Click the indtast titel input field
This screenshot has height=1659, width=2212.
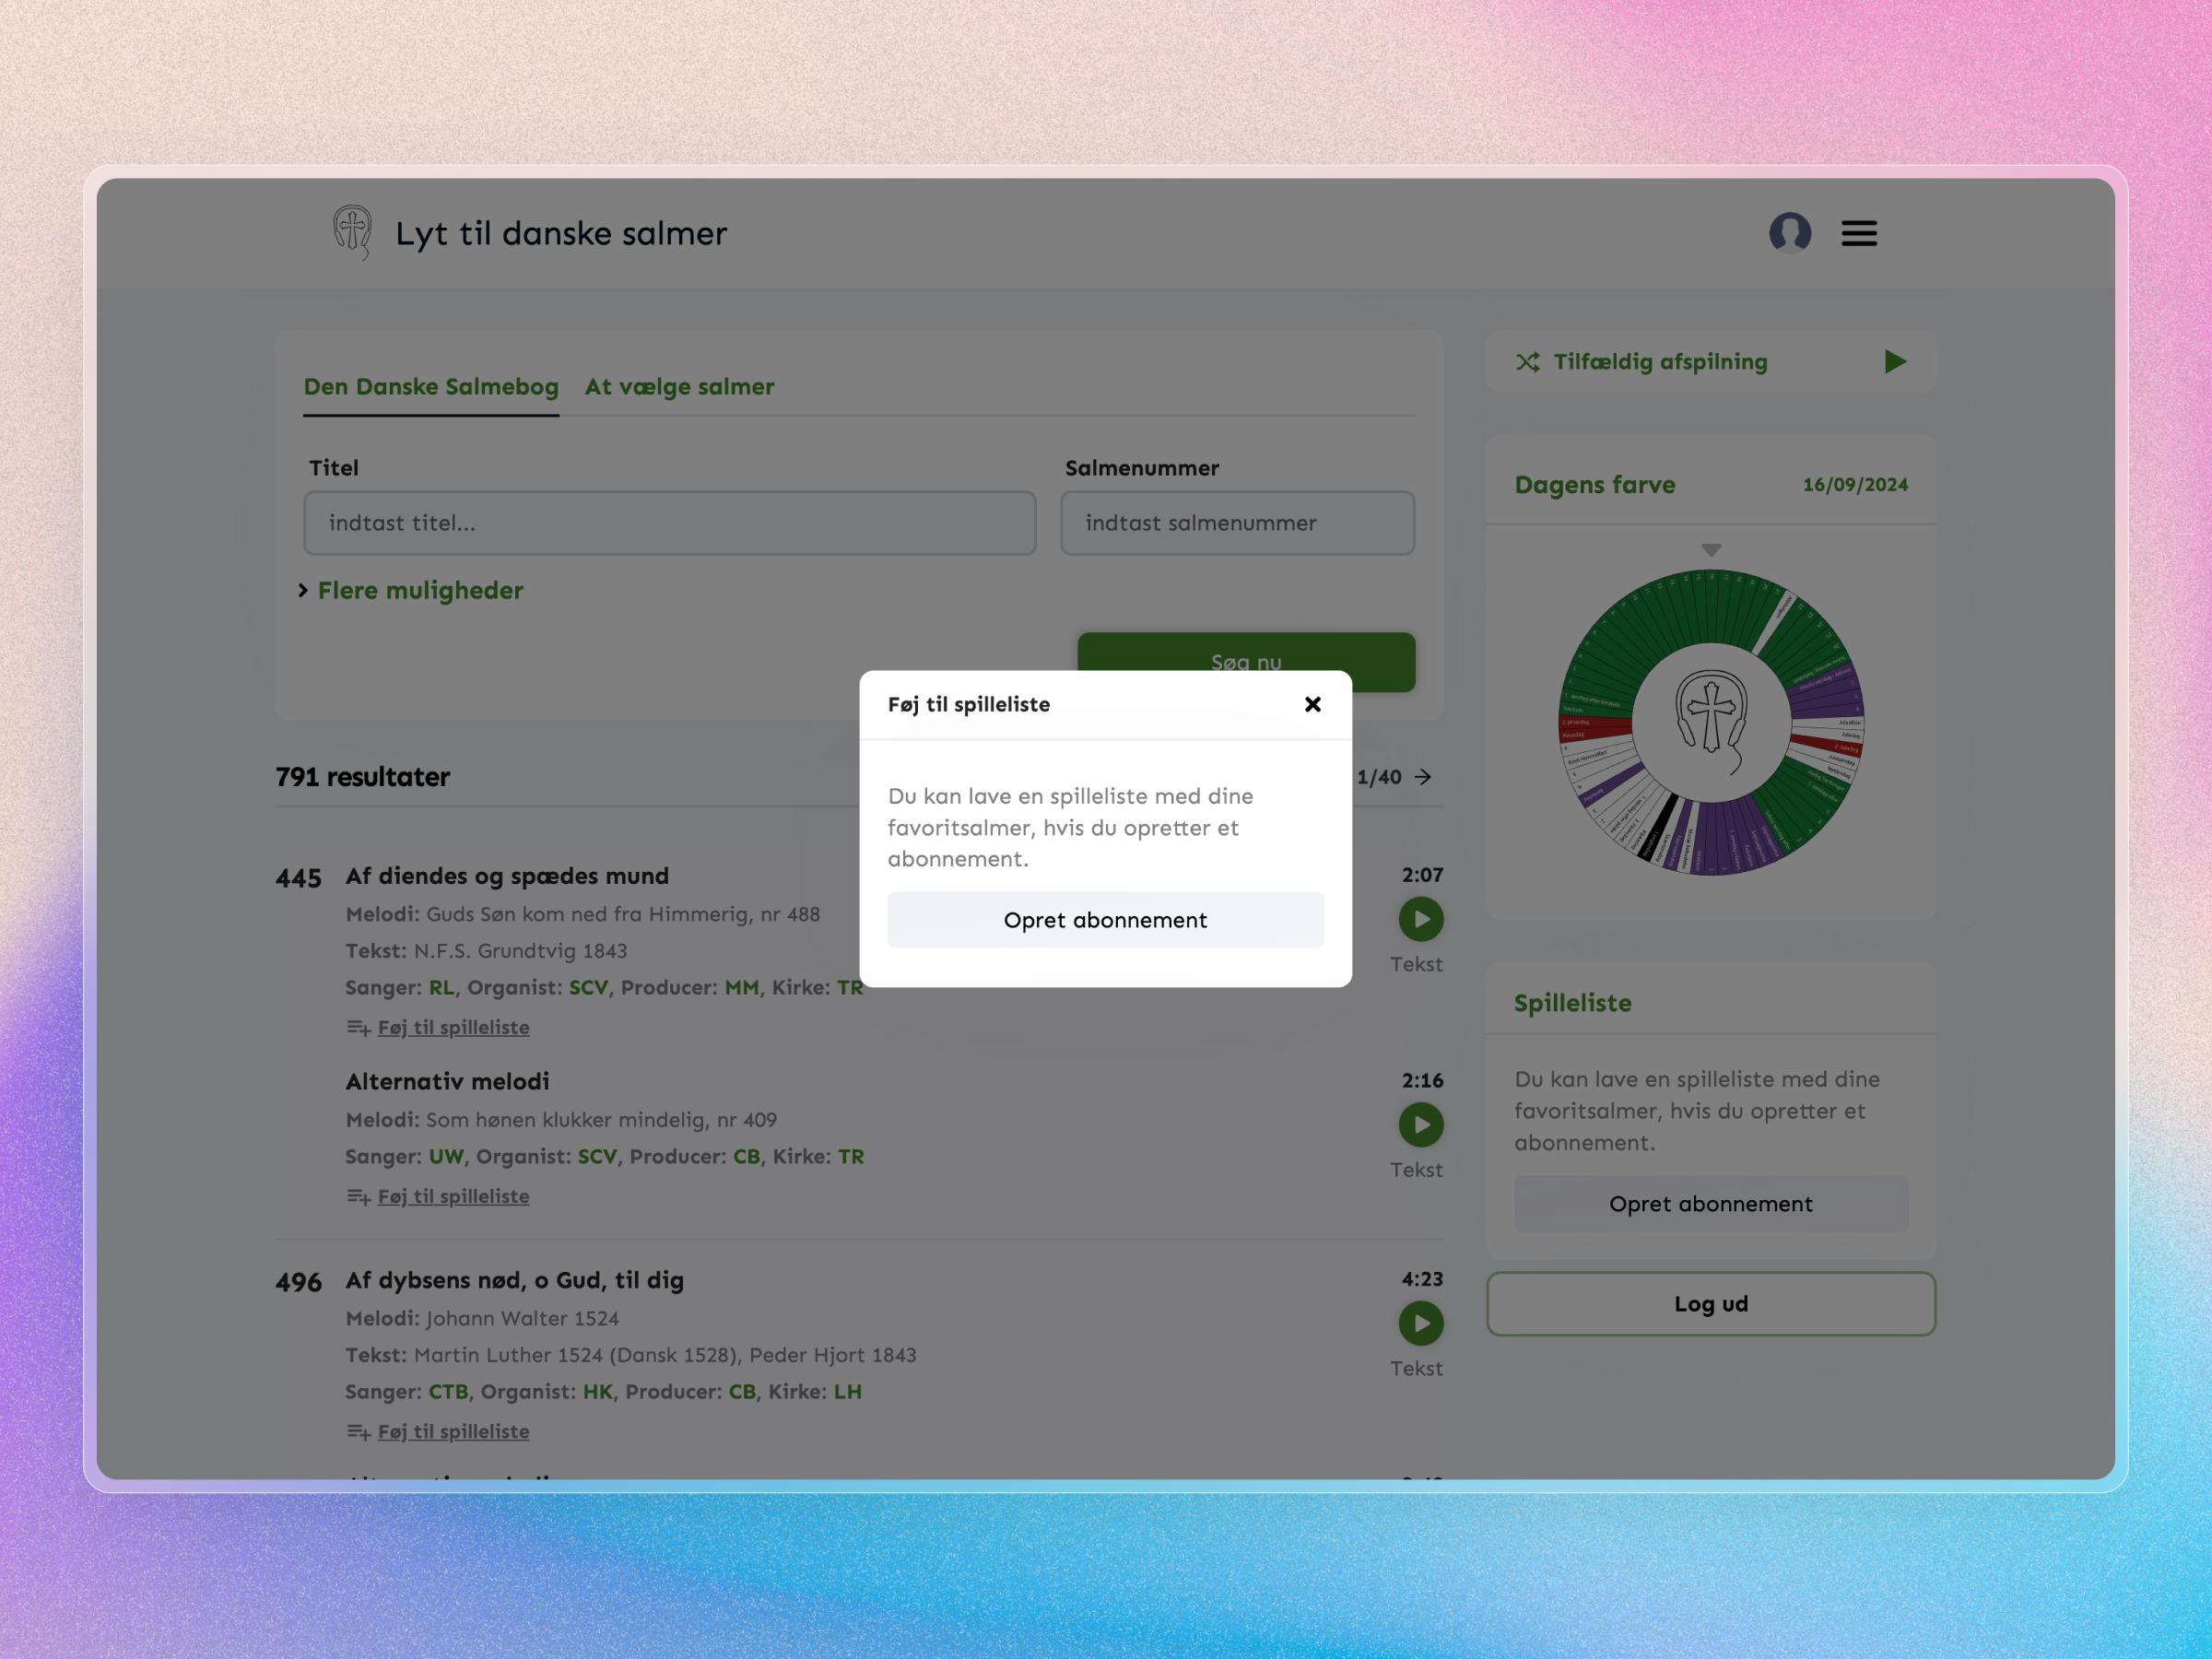tap(669, 523)
